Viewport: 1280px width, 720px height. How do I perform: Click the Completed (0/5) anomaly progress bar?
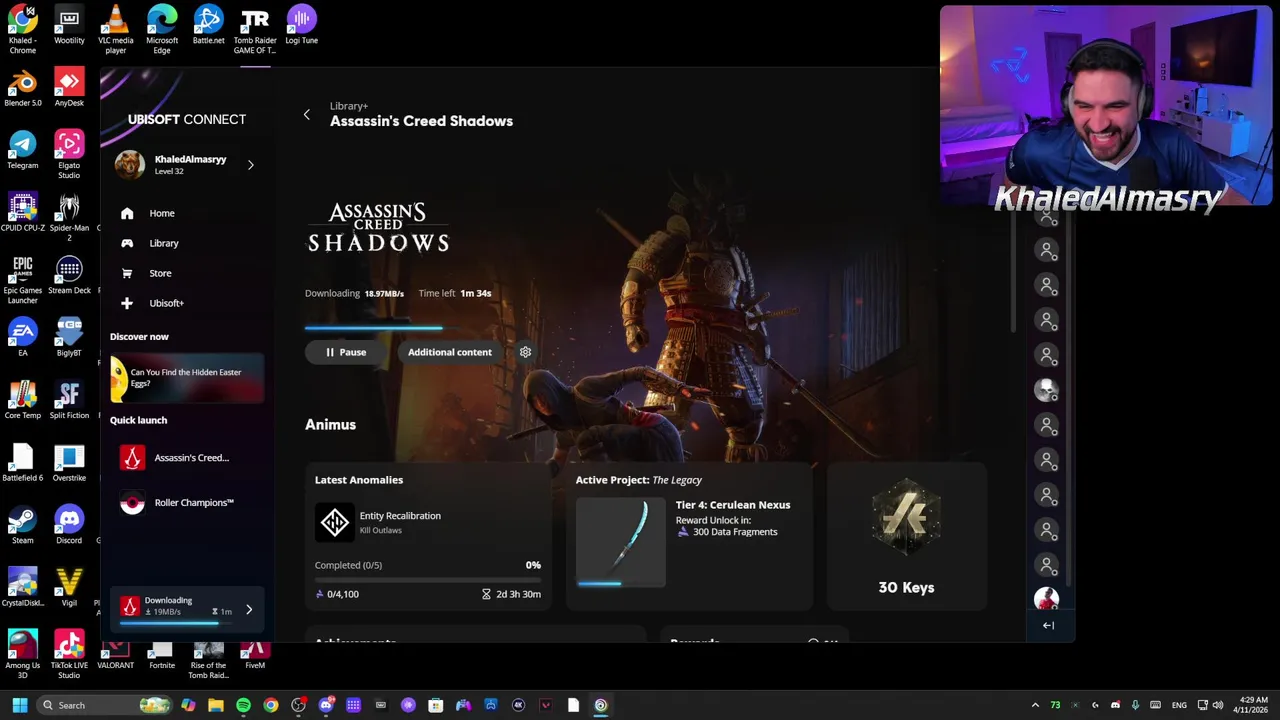[428, 578]
